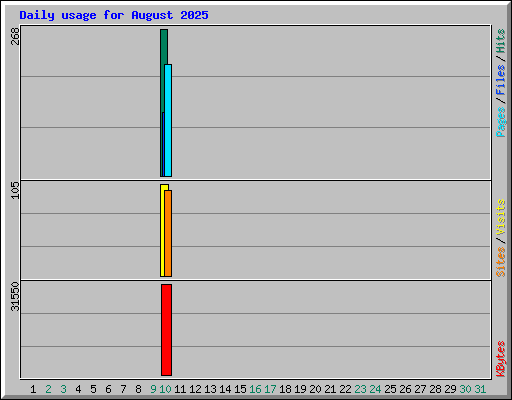Click day 15 on the x-axis

240,389
